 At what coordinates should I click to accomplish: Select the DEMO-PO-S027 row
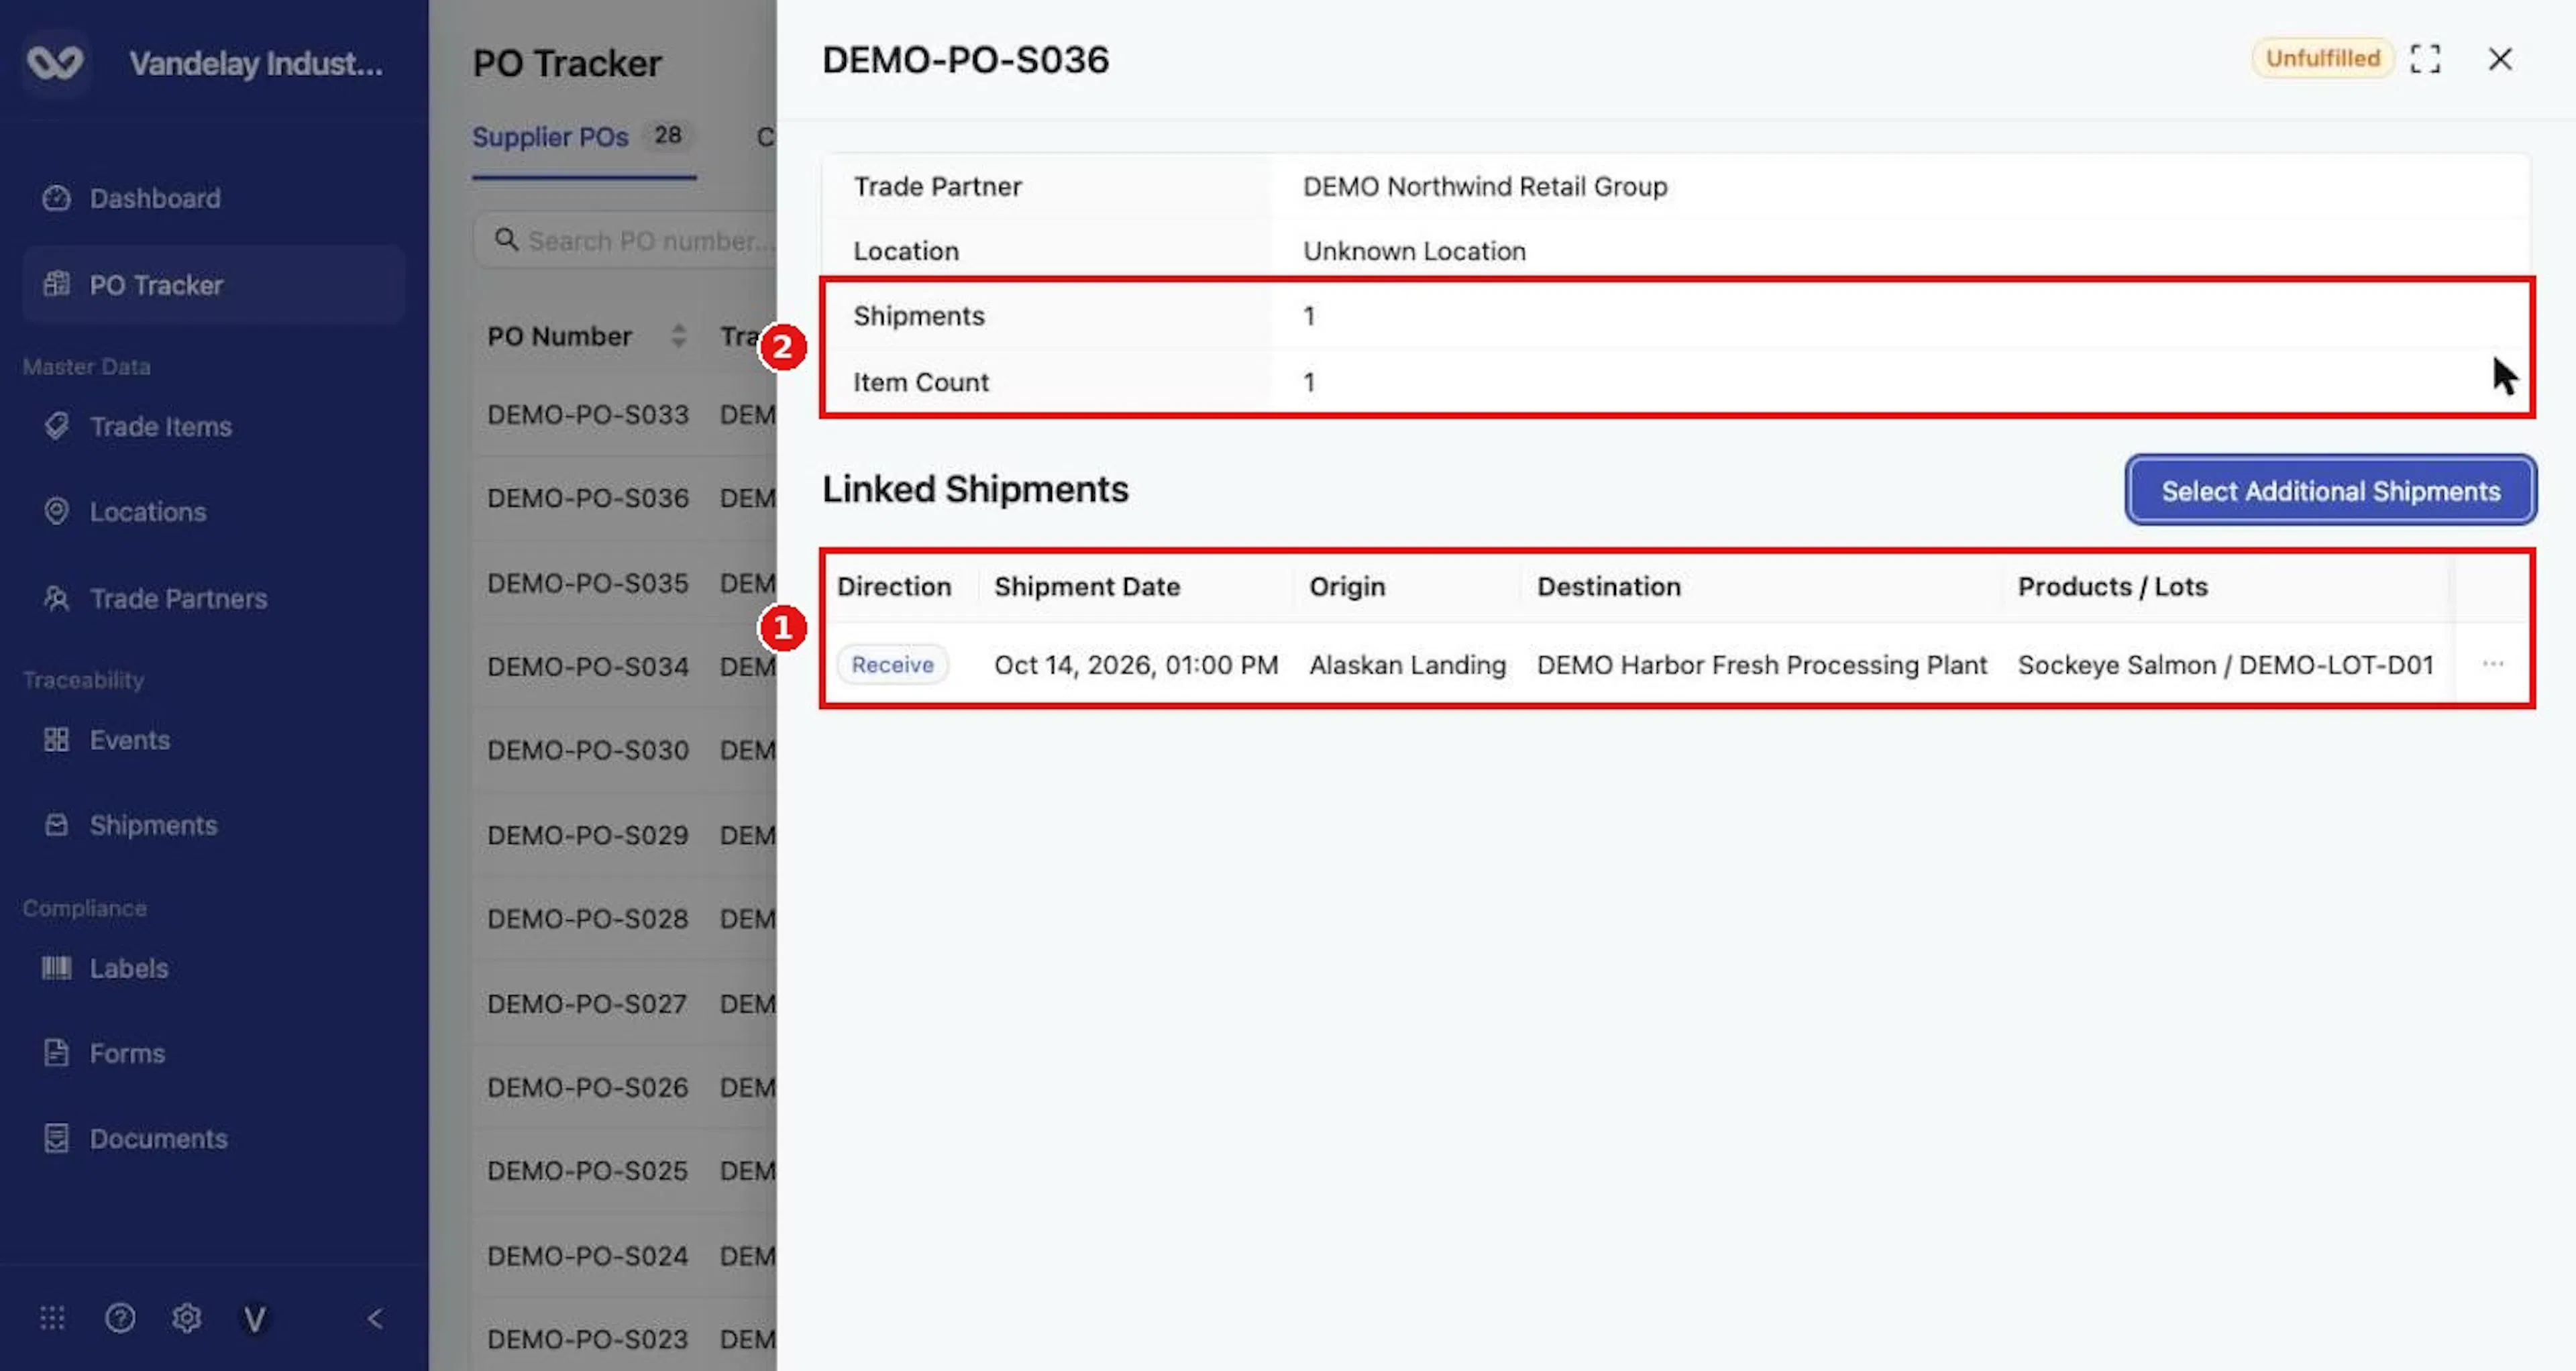pyautogui.click(x=623, y=1003)
